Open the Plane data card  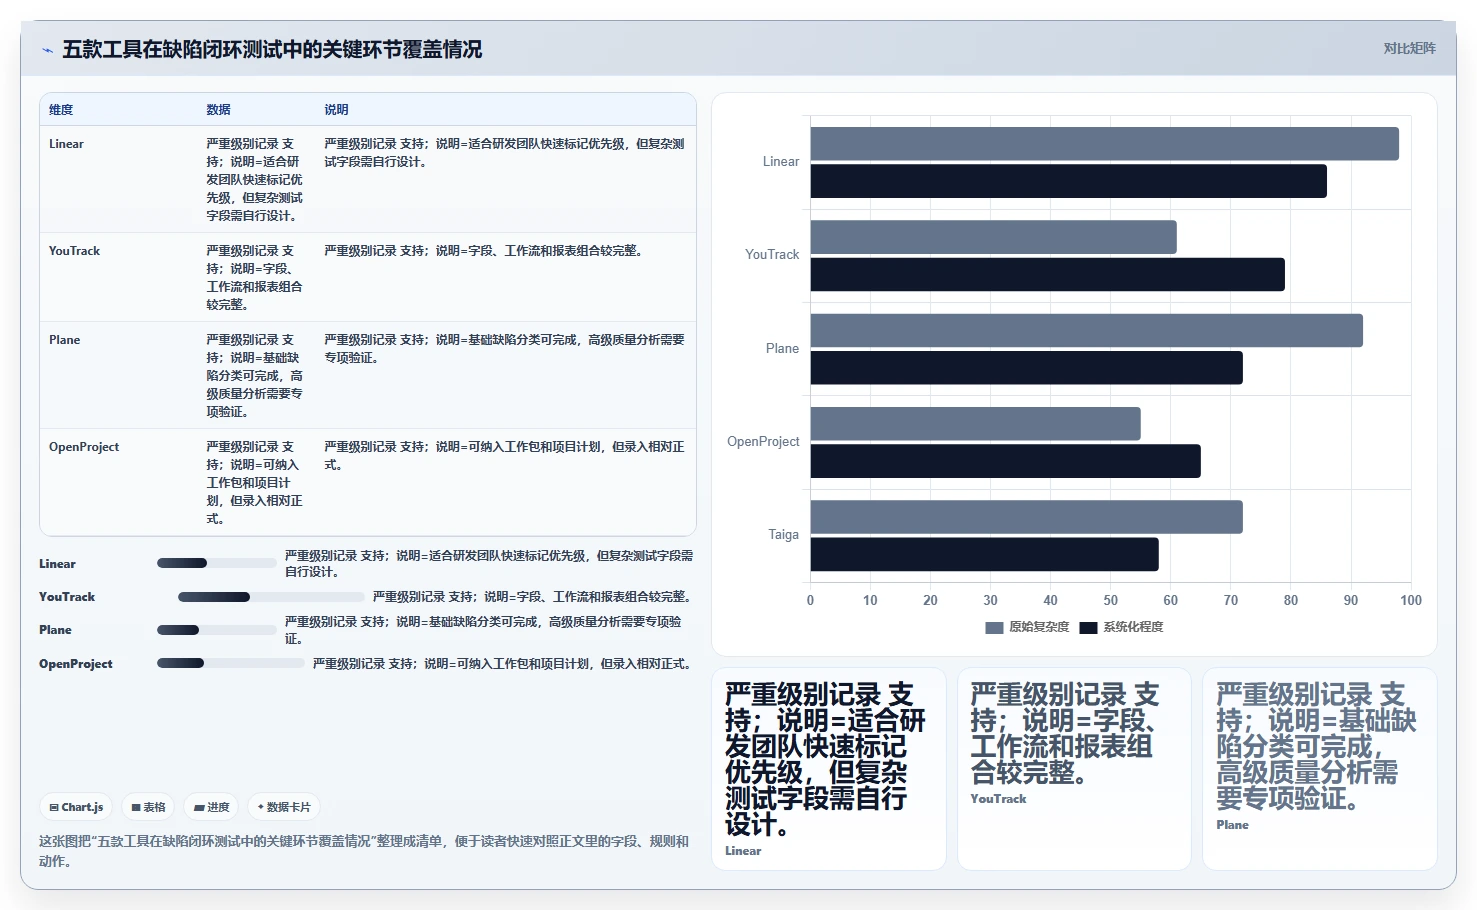point(1320,769)
